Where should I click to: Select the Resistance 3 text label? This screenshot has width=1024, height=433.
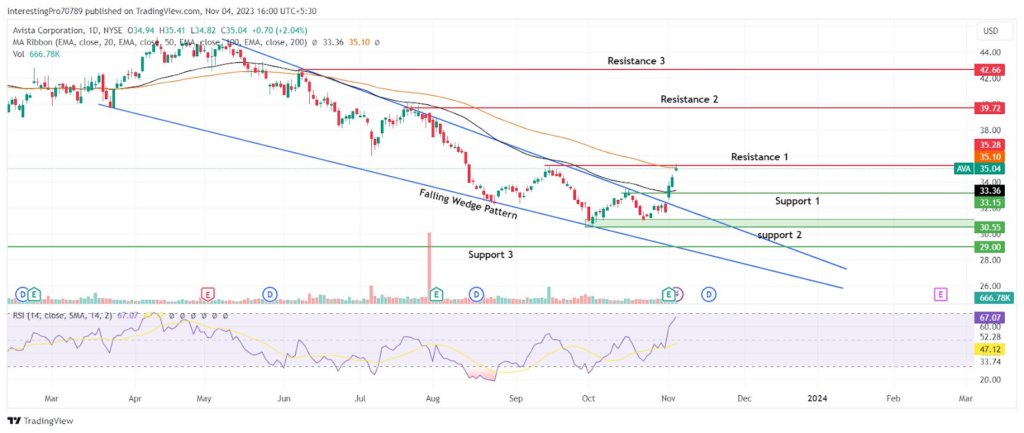point(636,61)
